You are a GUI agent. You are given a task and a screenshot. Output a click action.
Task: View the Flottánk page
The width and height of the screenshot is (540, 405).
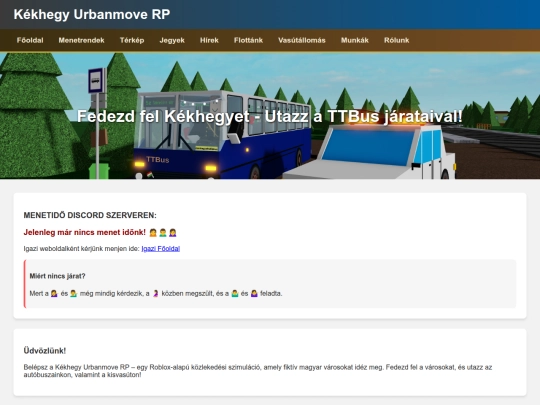click(x=248, y=40)
